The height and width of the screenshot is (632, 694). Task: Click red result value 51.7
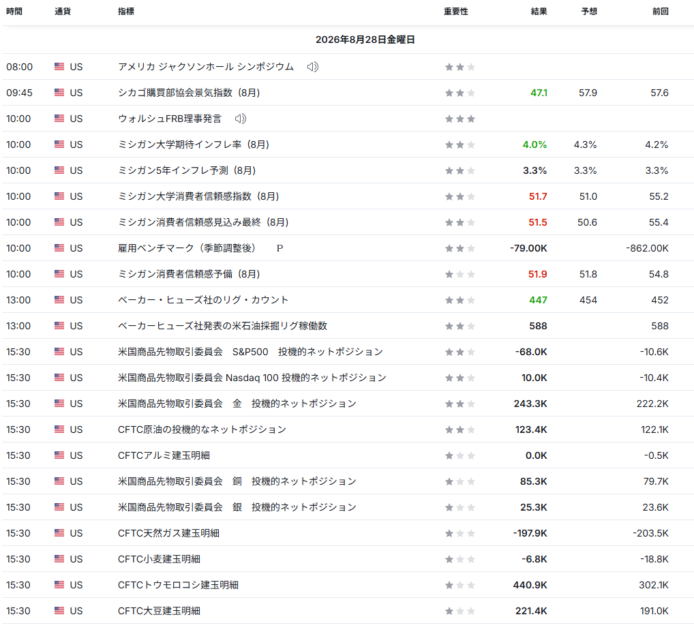tap(538, 197)
